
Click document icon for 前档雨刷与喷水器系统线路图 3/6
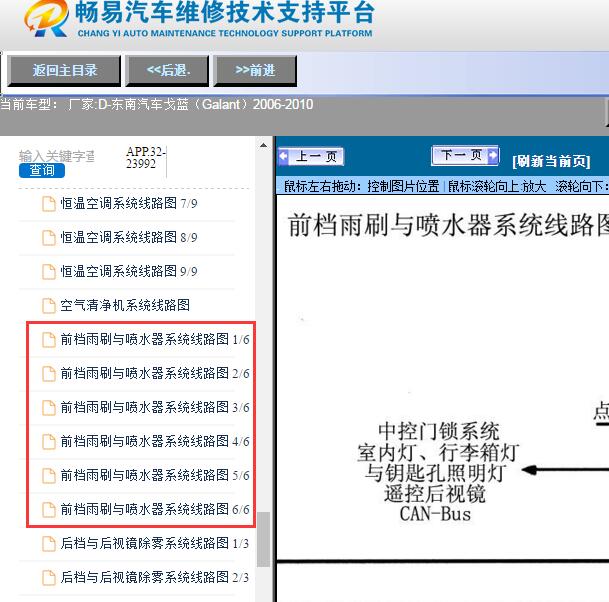point(49,408)
